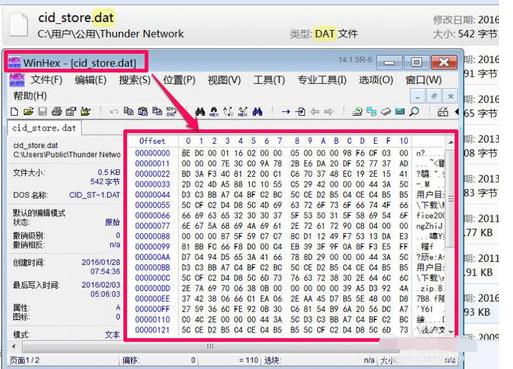Viewport: 513px width, 369px height.
Task: Open the 搜索(S) menu
Action: (135, 80)
